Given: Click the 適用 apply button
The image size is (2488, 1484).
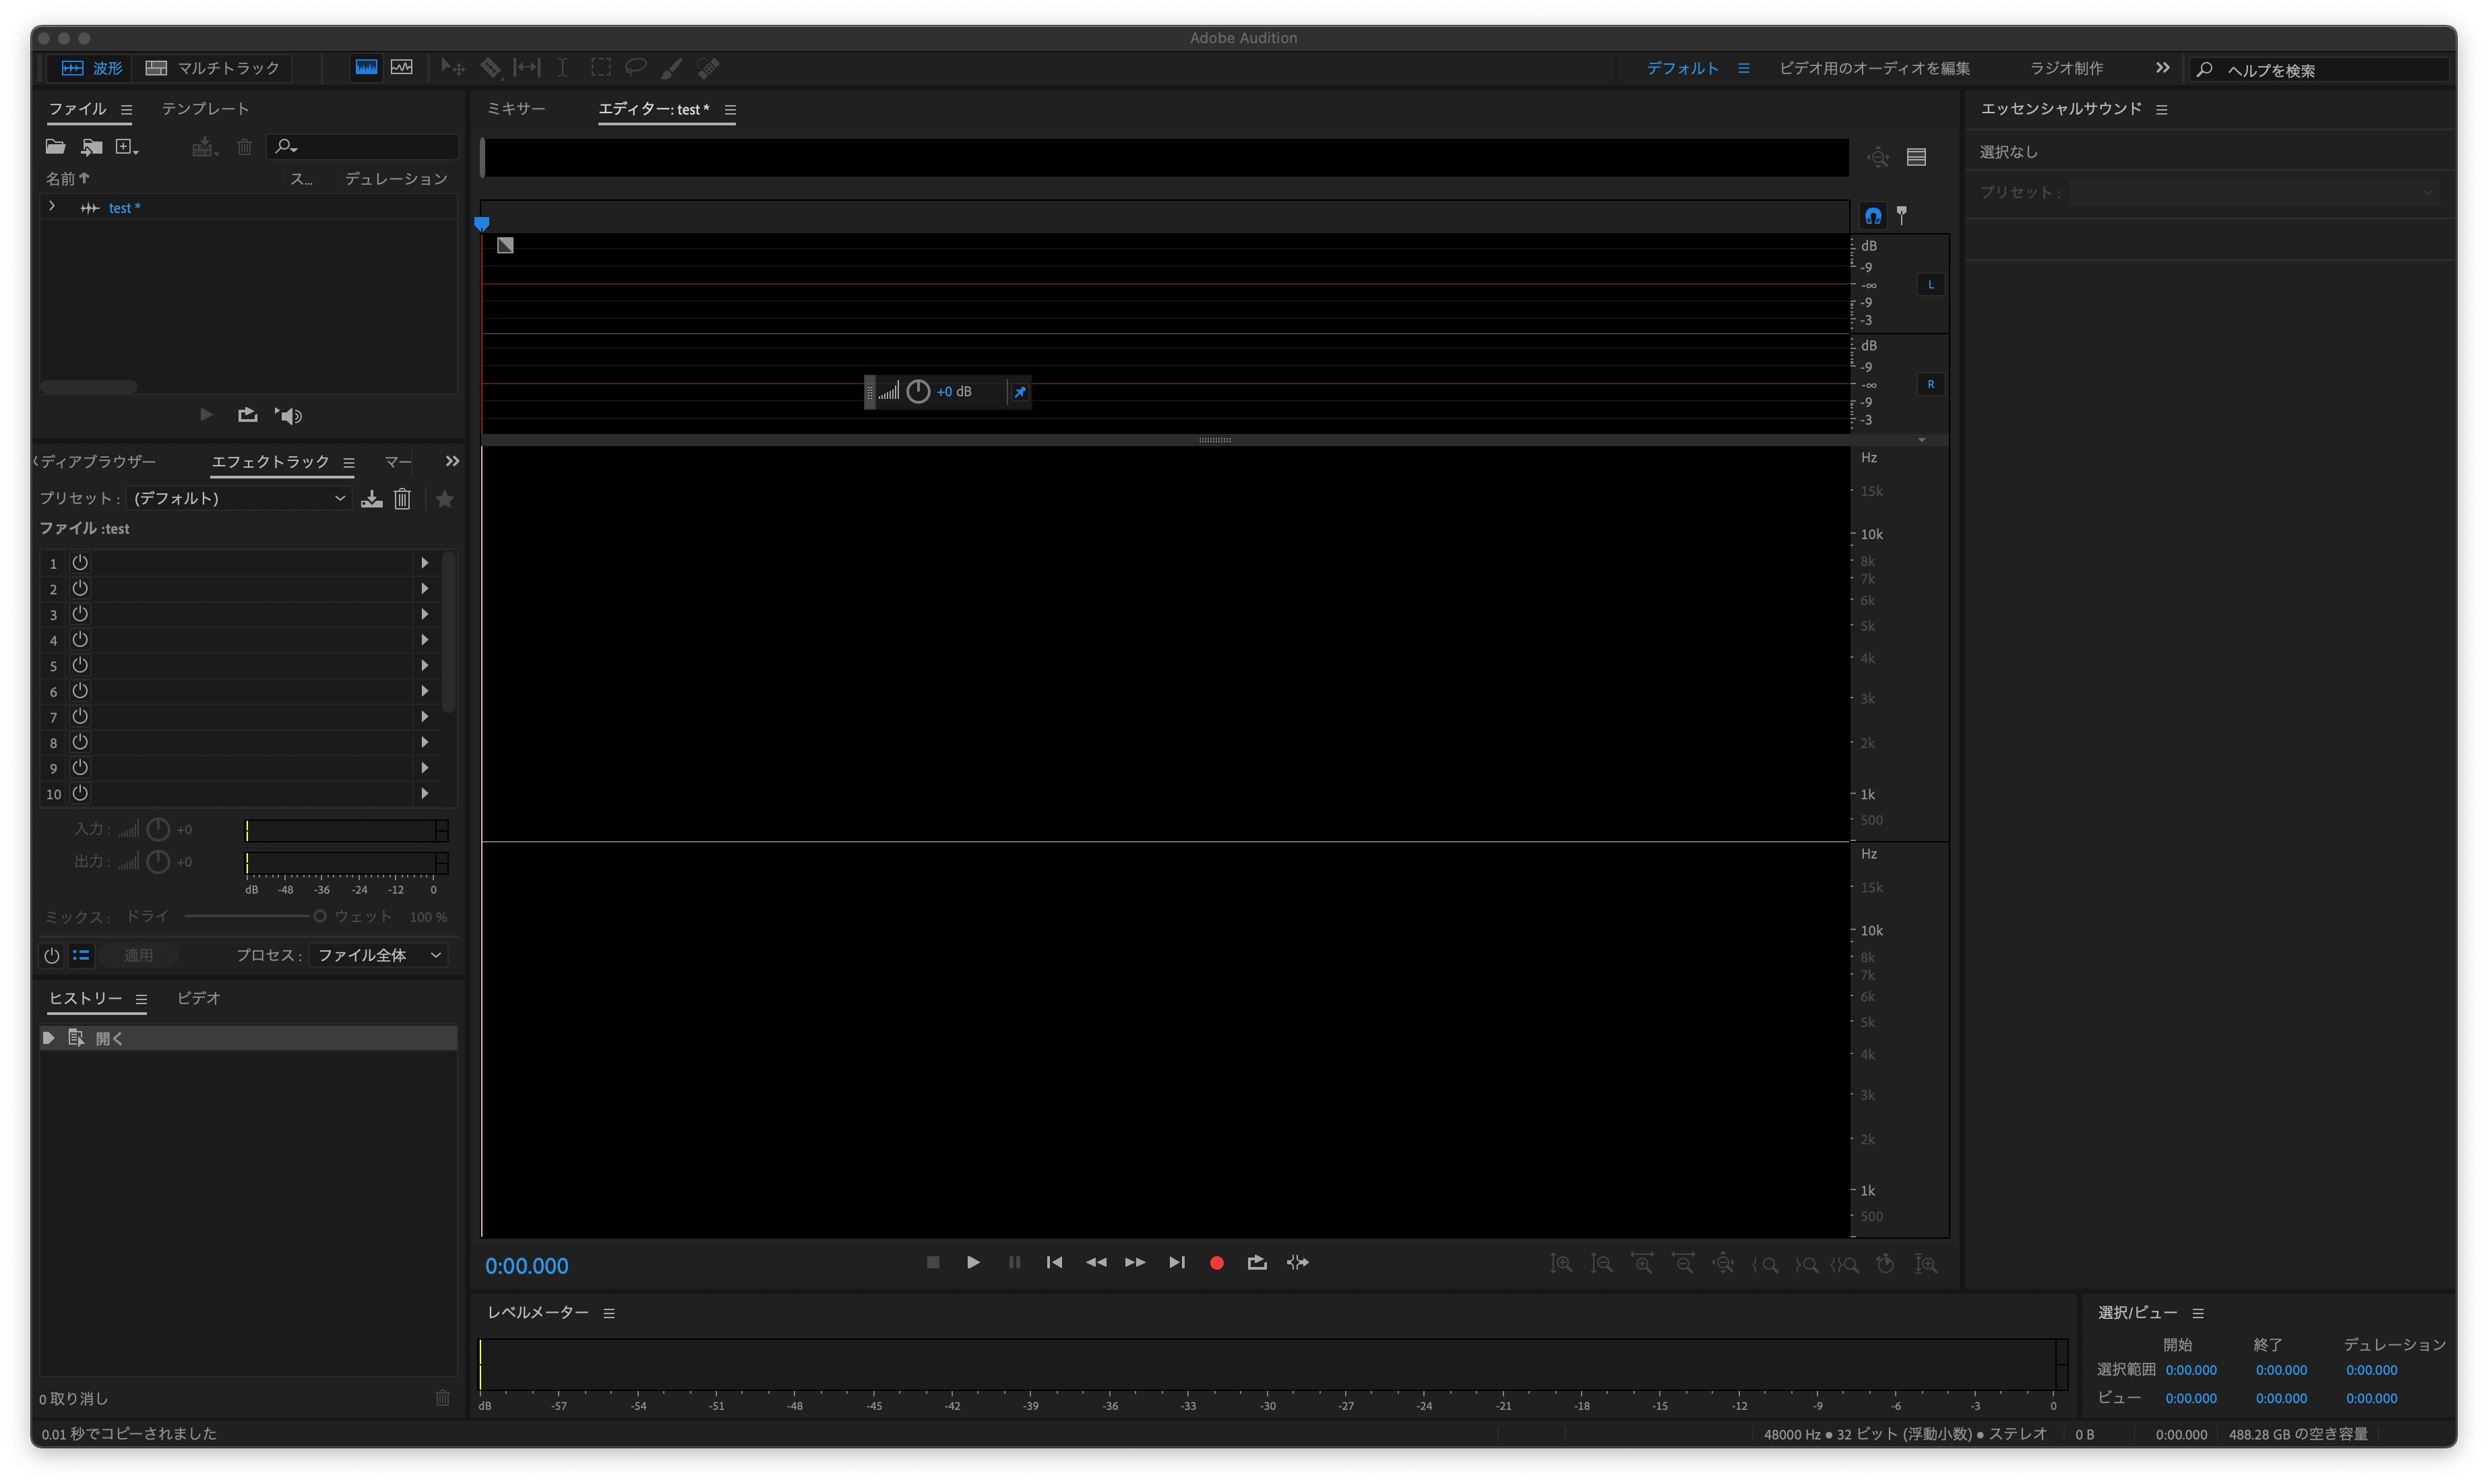Looking at the screenshot, I should coord(138,955).
